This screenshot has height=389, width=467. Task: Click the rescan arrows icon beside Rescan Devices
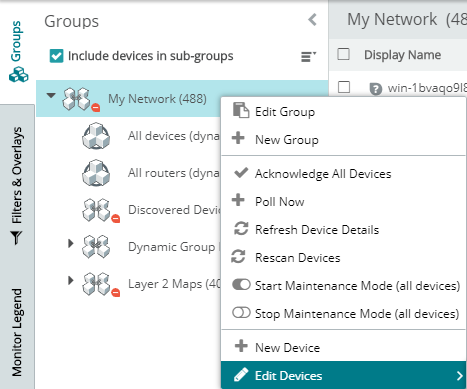click(238, 256)
